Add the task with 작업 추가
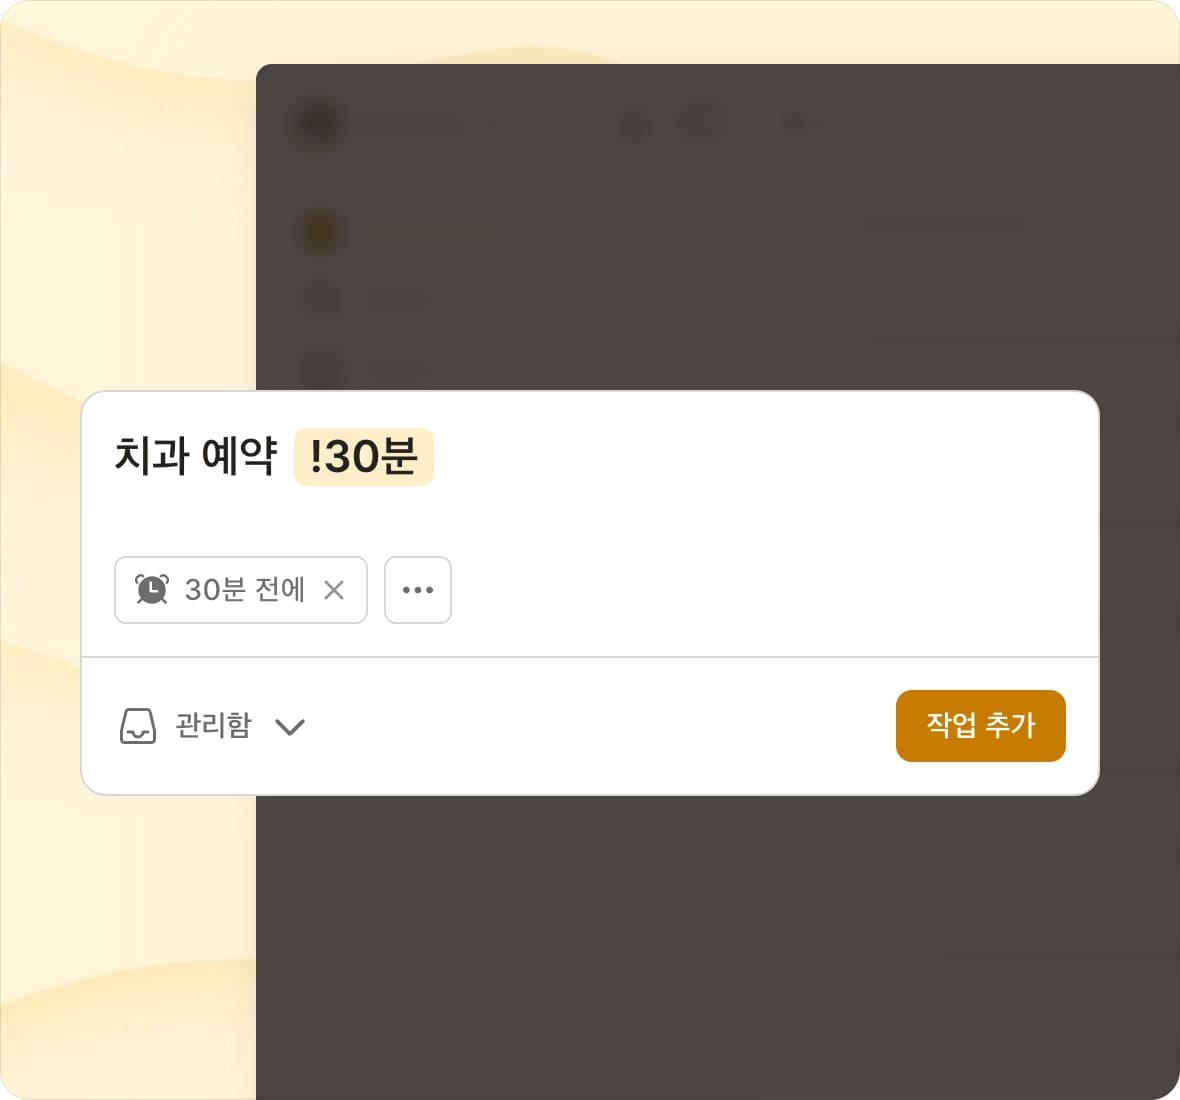The width and height of the screenshot is (1180, 1100). click(x=981, y=725)
